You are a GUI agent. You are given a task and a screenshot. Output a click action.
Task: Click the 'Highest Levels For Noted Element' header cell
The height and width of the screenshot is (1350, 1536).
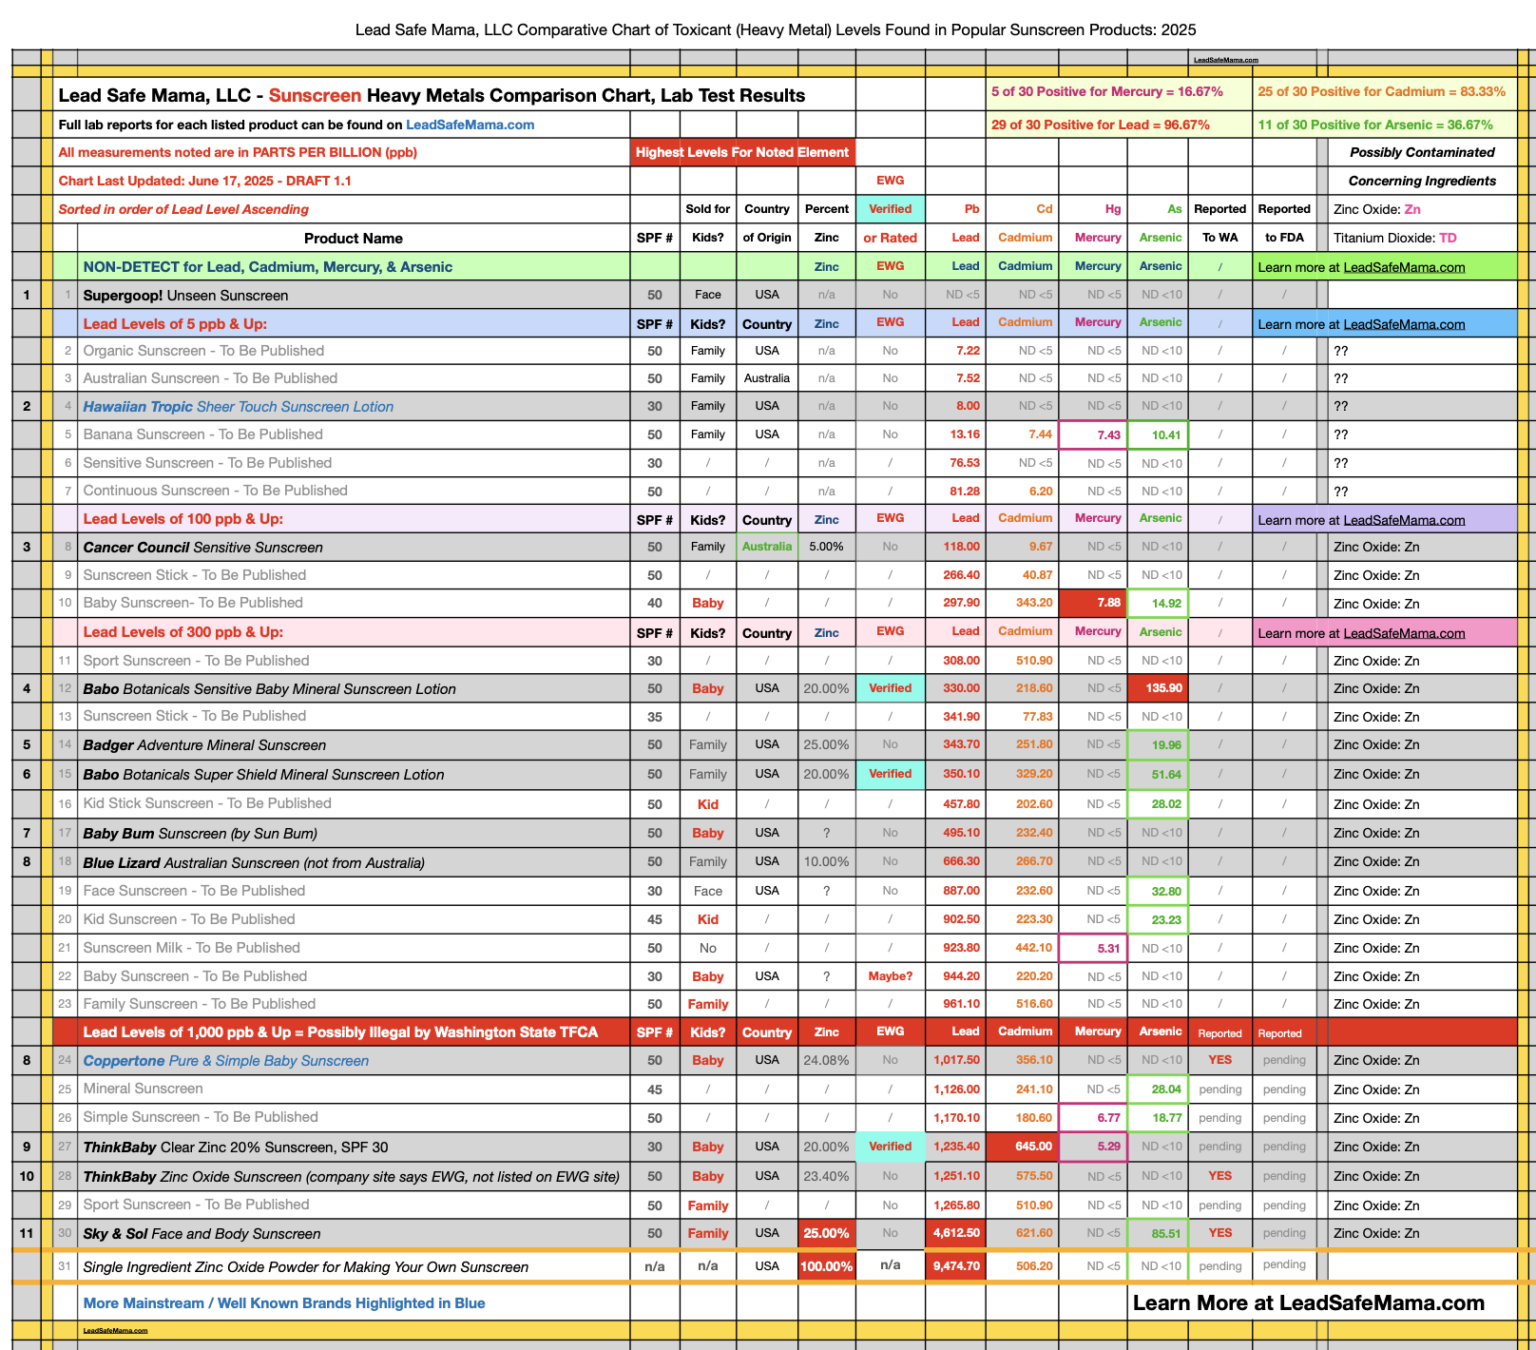pyautogui.click(x=742, y=152)
